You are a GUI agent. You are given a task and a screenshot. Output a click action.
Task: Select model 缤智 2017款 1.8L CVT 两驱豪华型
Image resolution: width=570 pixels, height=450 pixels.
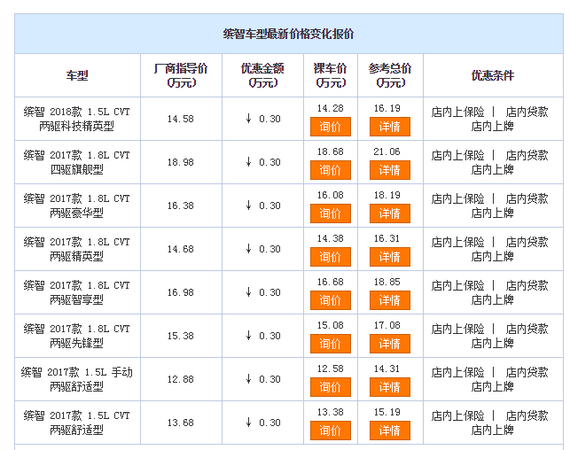click(77, 206)
